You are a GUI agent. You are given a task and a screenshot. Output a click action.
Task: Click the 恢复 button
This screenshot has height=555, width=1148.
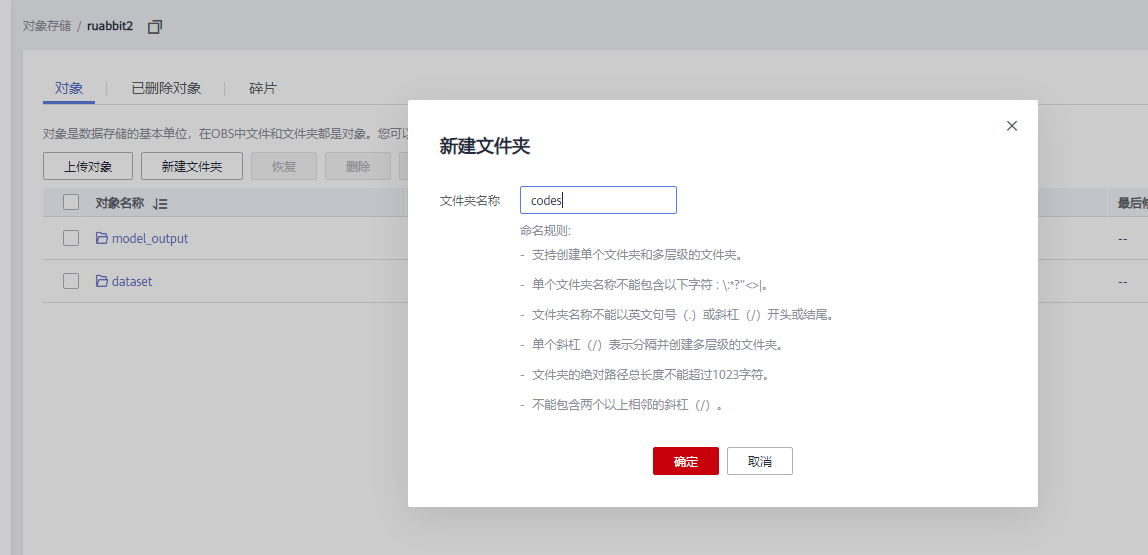284,166
